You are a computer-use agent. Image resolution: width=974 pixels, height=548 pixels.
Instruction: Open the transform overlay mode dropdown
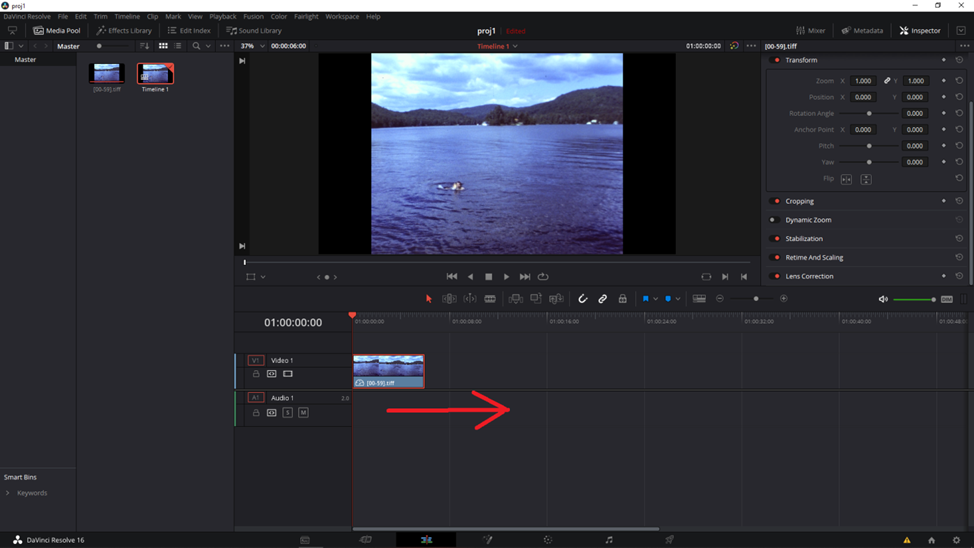(x=263, y=277)
